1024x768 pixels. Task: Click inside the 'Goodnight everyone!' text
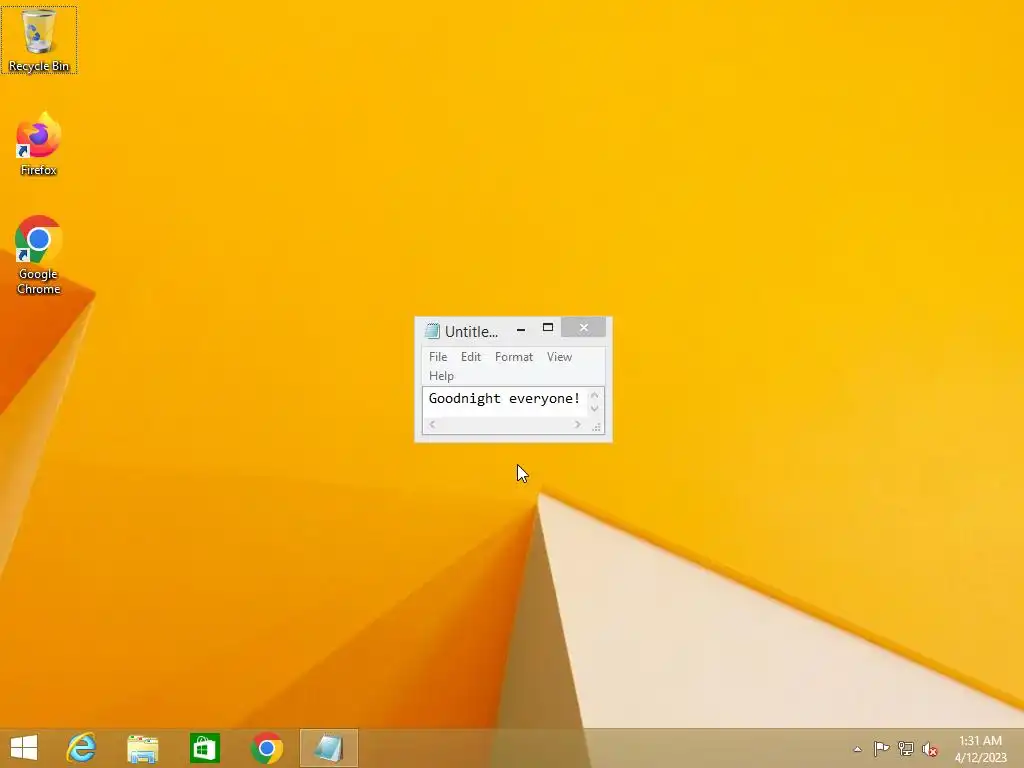point(504,398)
